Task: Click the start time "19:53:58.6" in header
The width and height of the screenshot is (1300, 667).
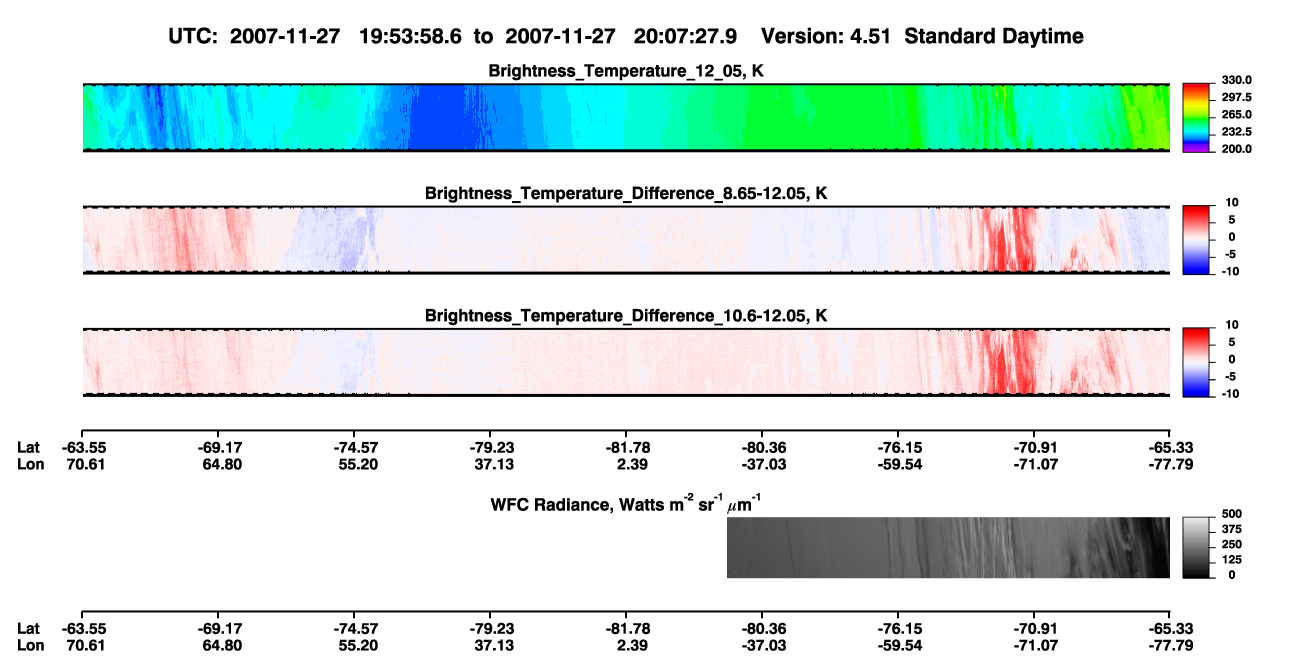Action: click(x=411, y=36)
